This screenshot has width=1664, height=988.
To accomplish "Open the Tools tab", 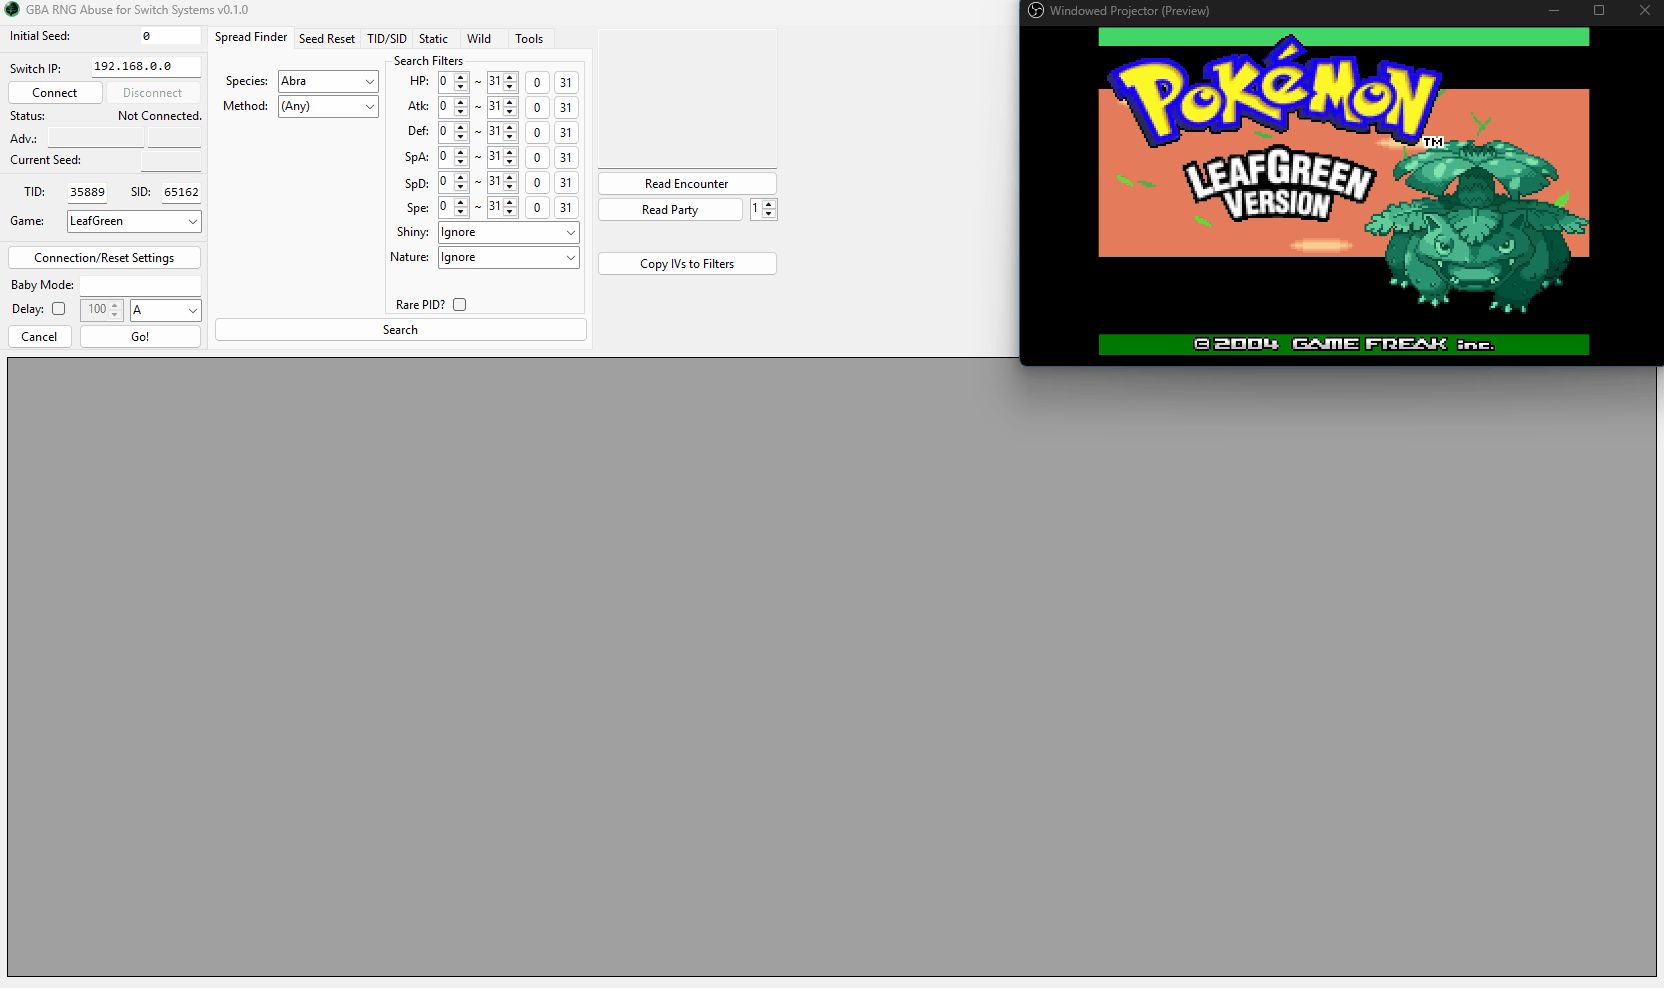I will 529,39.
